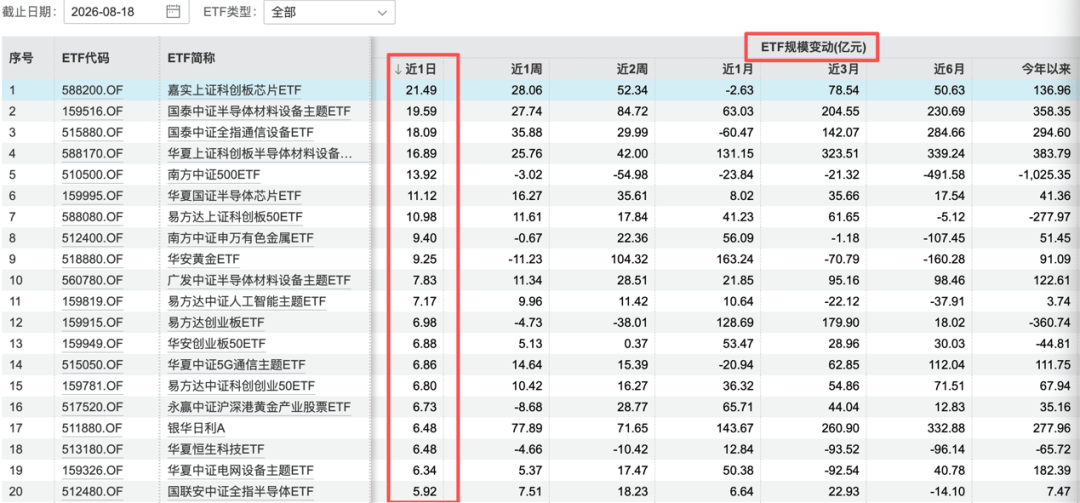This screenshot has width=1080, height=503.
Task: Click the 77.89 value in 近1周
Action: [528, 429]
